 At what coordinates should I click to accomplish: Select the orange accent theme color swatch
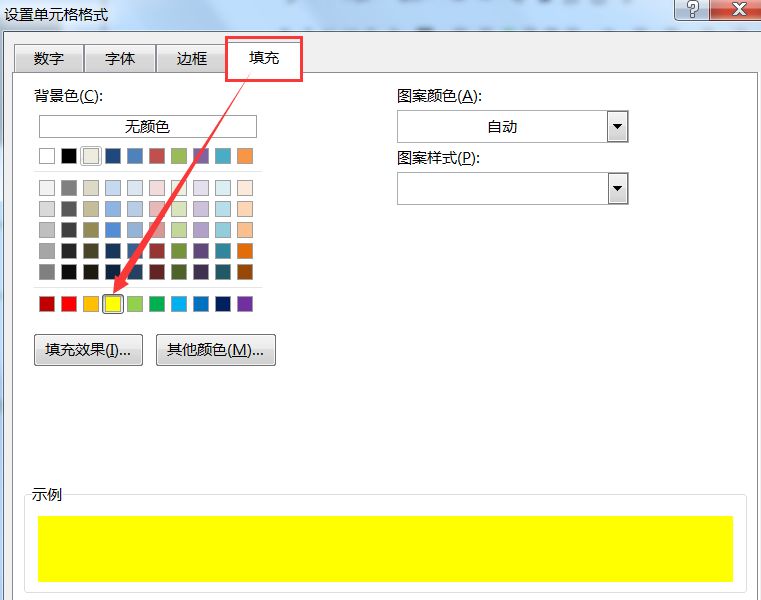pos(245,156)
